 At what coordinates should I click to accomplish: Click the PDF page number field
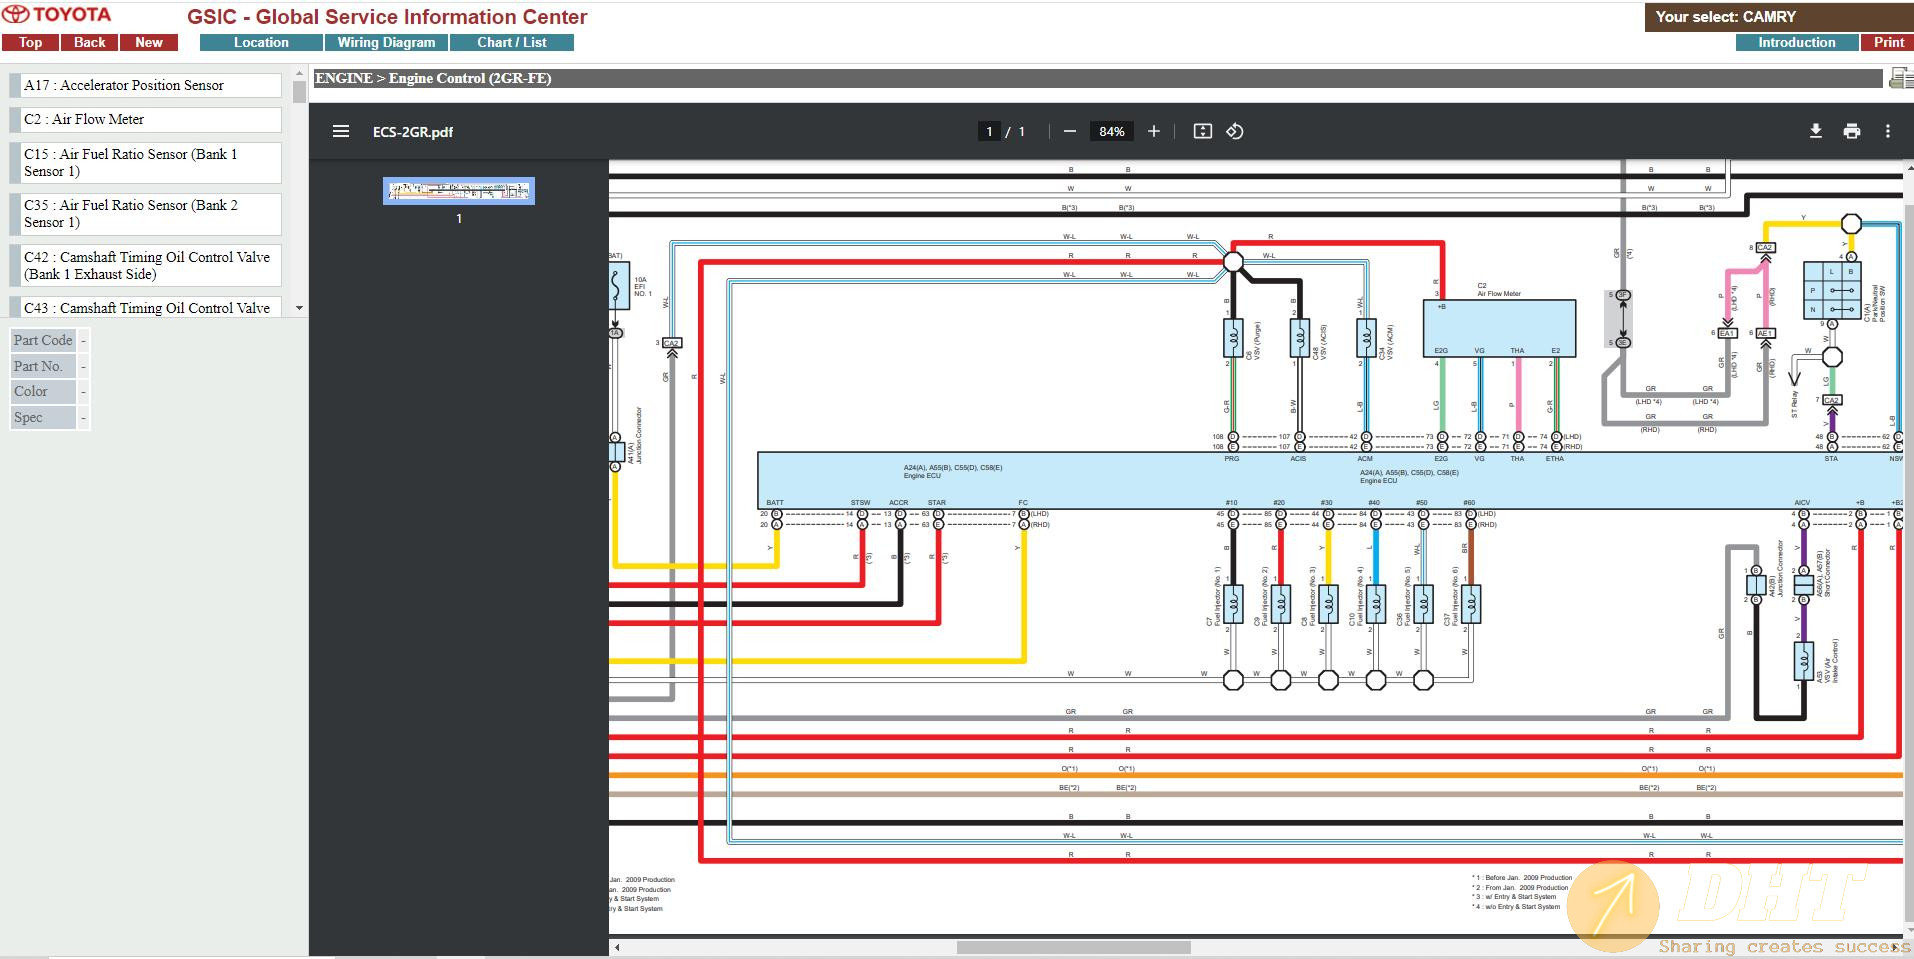click(x=989, y=131)
